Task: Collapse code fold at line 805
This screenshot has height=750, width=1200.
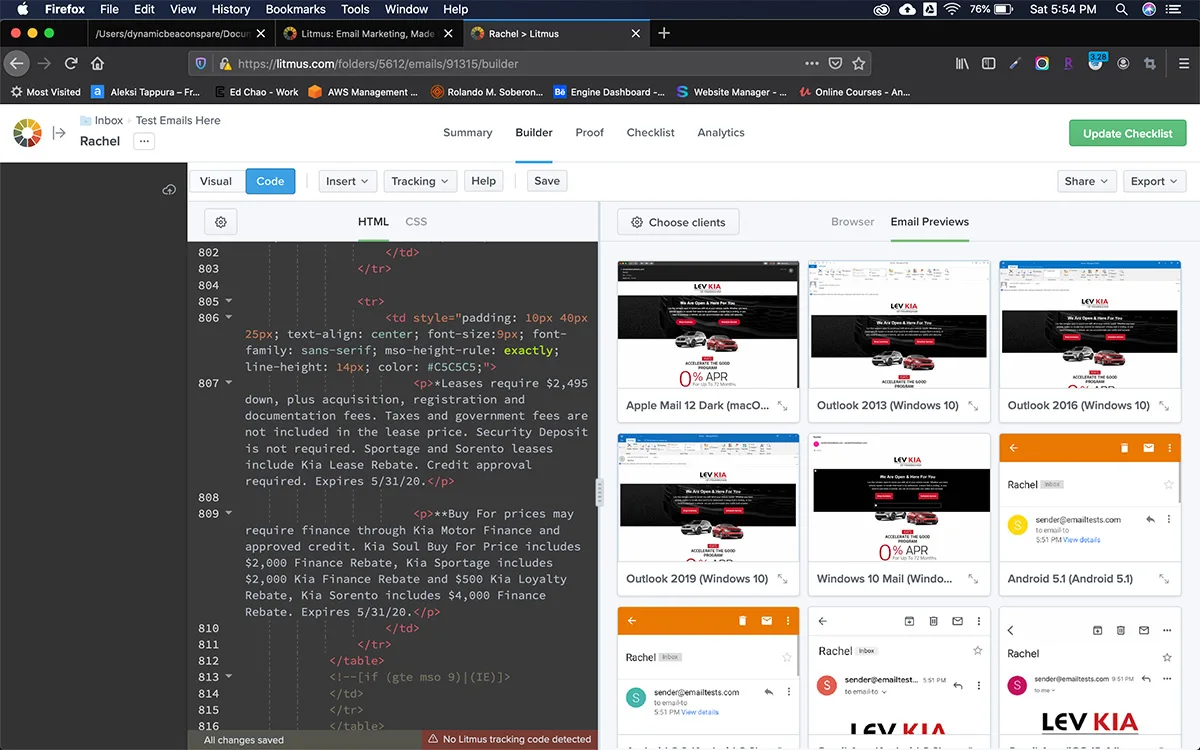Action: tap(229, 301)
